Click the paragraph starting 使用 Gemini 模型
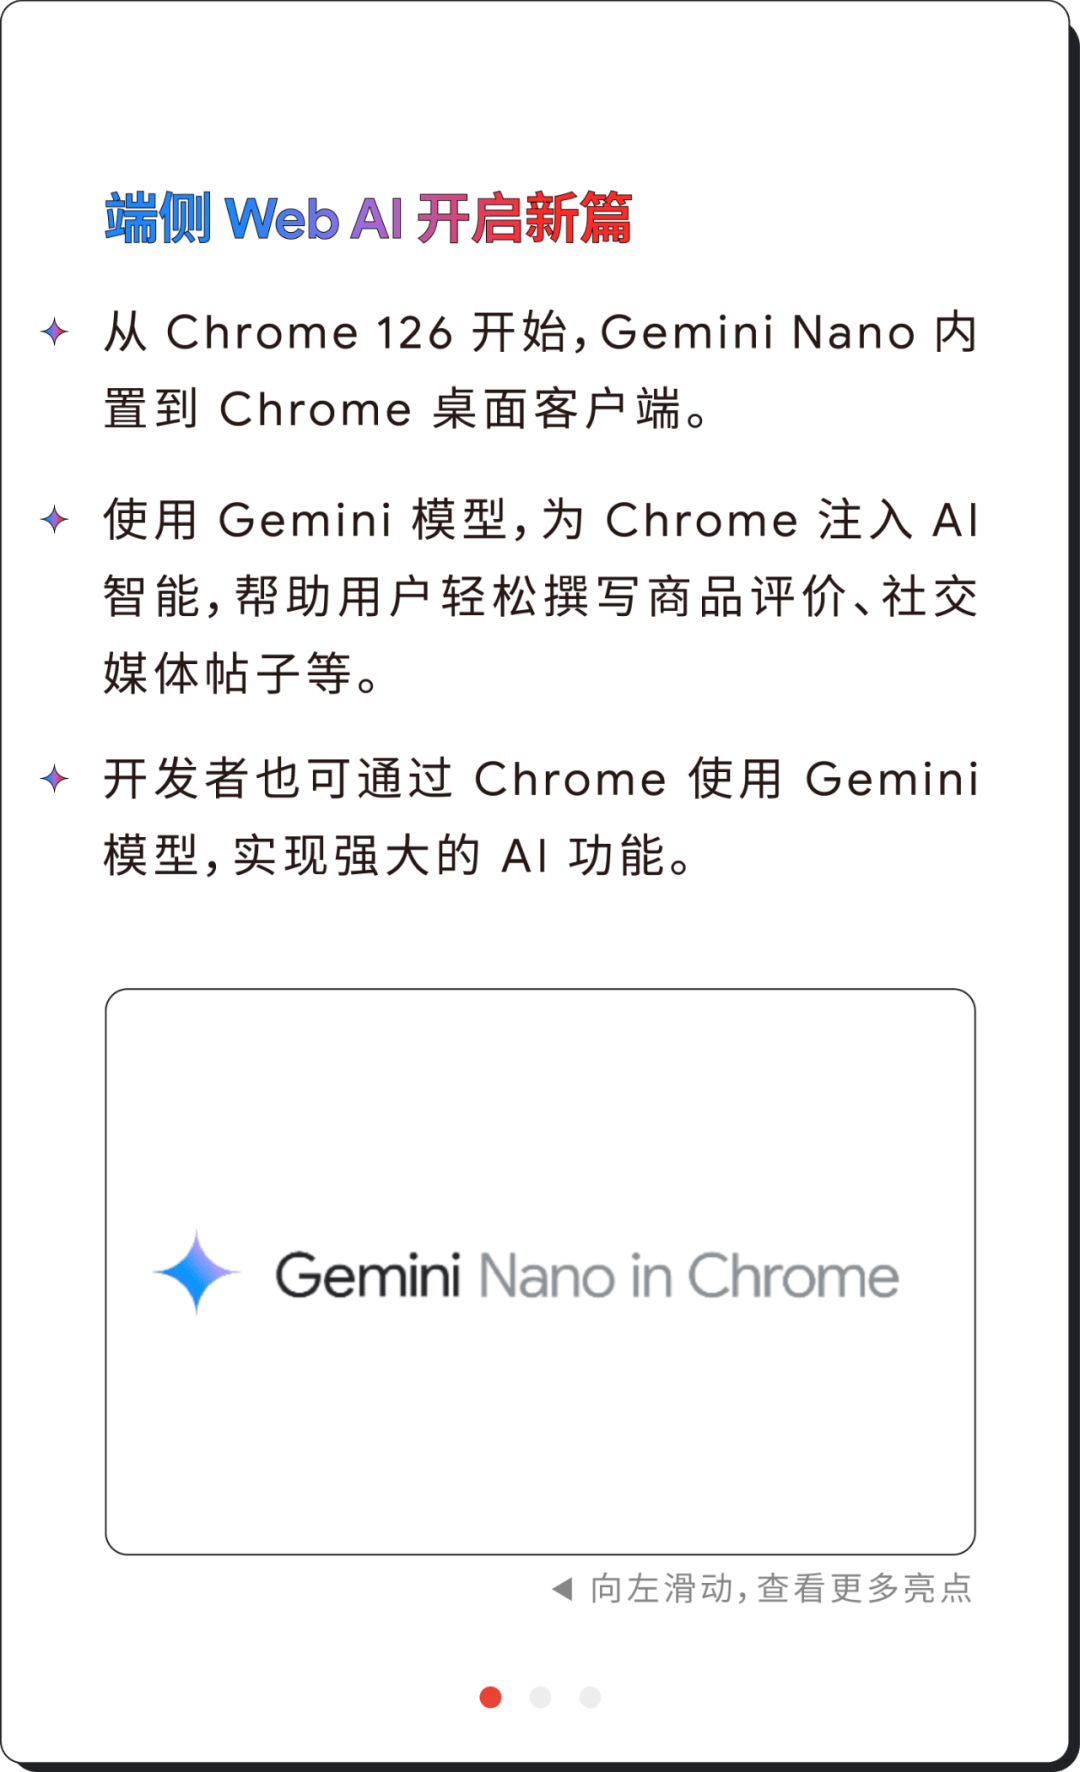 [x=540, y=597]
